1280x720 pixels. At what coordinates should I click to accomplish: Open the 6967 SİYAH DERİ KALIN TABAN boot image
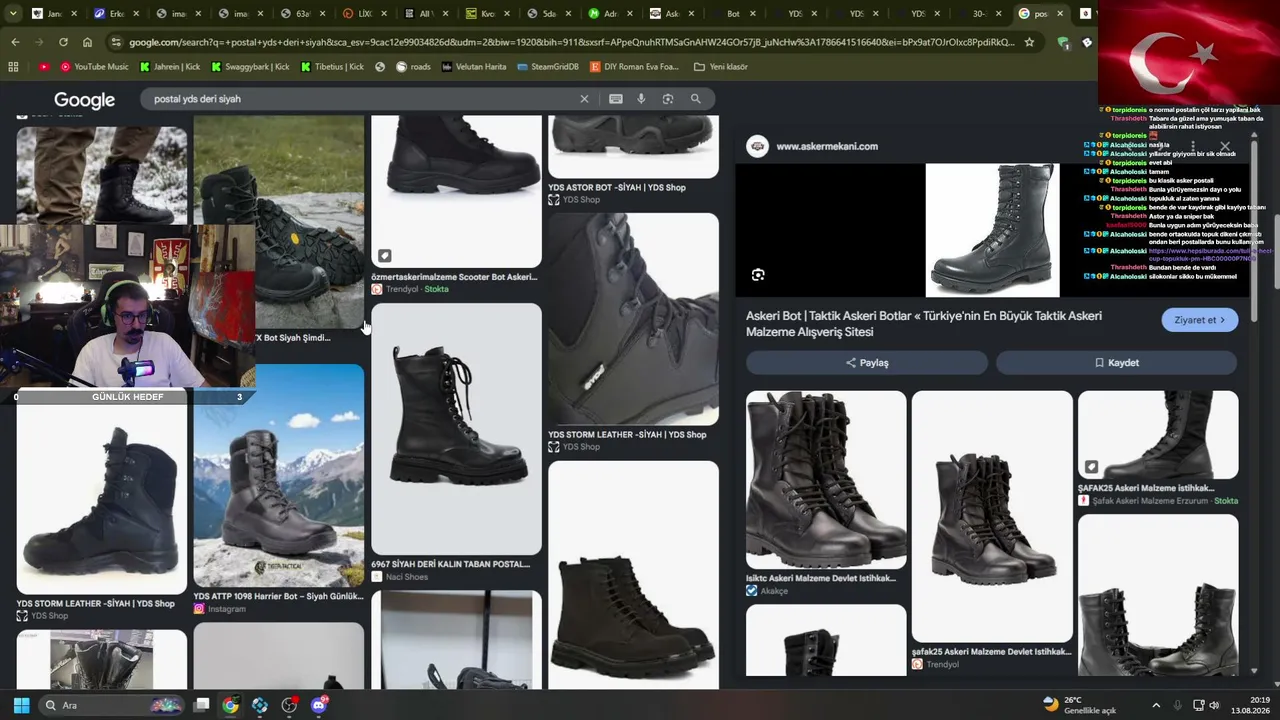(456, 429)
